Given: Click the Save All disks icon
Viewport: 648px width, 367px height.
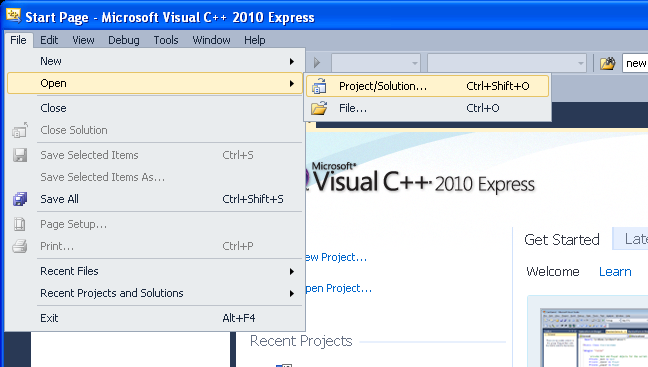Looking at the screenshot, I should click(x=20, y=199).
